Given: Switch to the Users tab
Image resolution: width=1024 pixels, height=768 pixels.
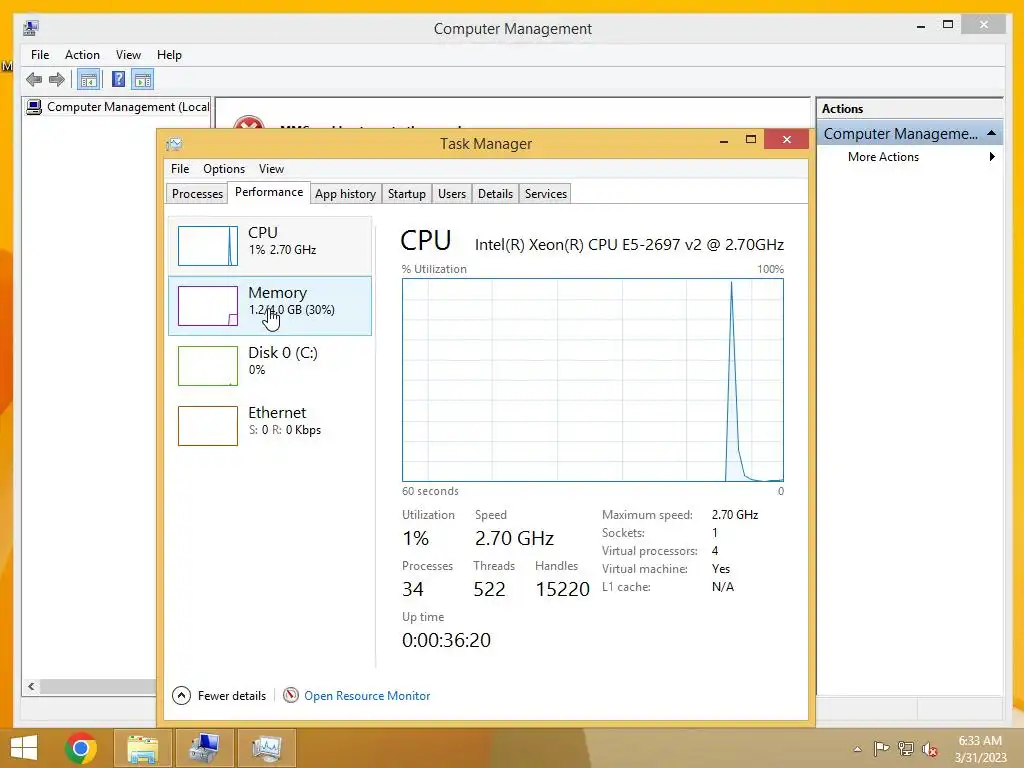Looking at the screenshot, I should click(x=452, y=194).
